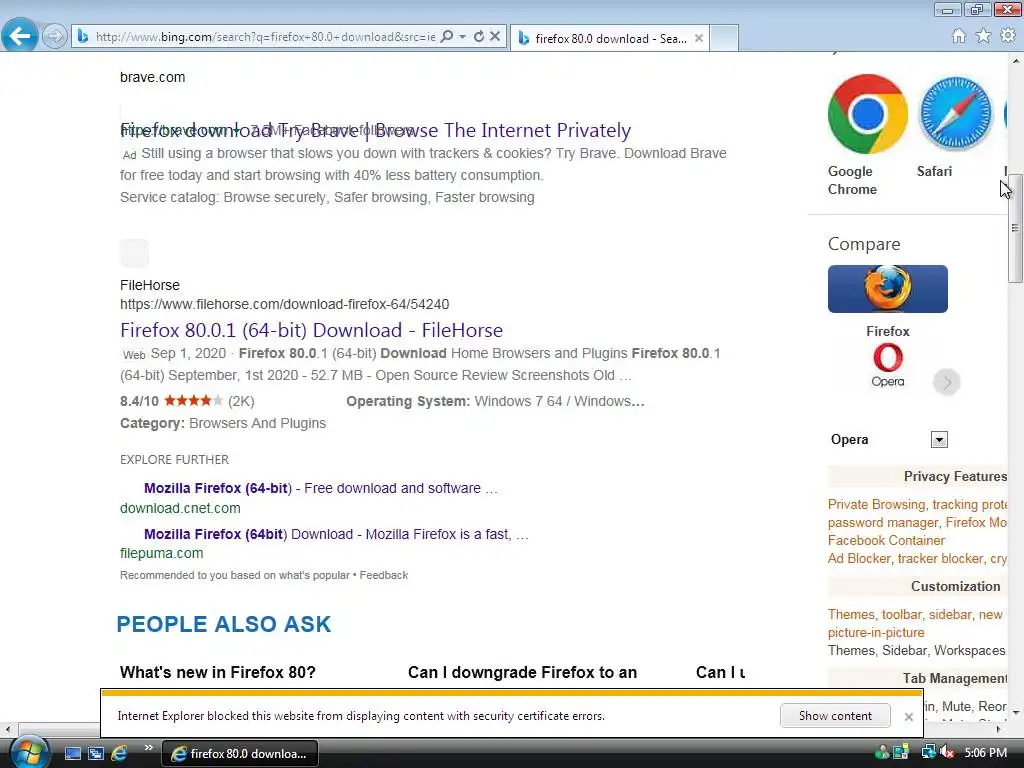Click the browser Forward arrow button
The height and width of the screenshot is (768, 1024).
click(54, 36)
